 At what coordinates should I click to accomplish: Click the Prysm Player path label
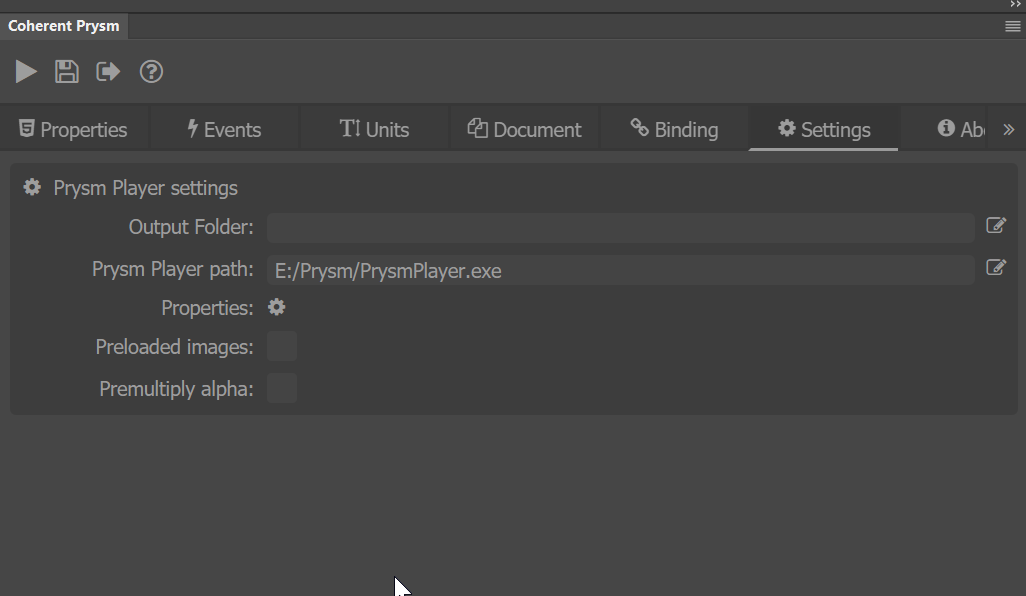[x=173, y=270]
